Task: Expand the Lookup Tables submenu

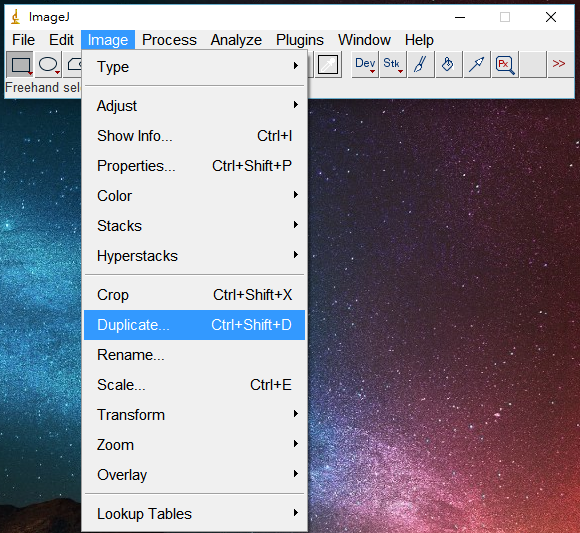Action: click(195, 514)
